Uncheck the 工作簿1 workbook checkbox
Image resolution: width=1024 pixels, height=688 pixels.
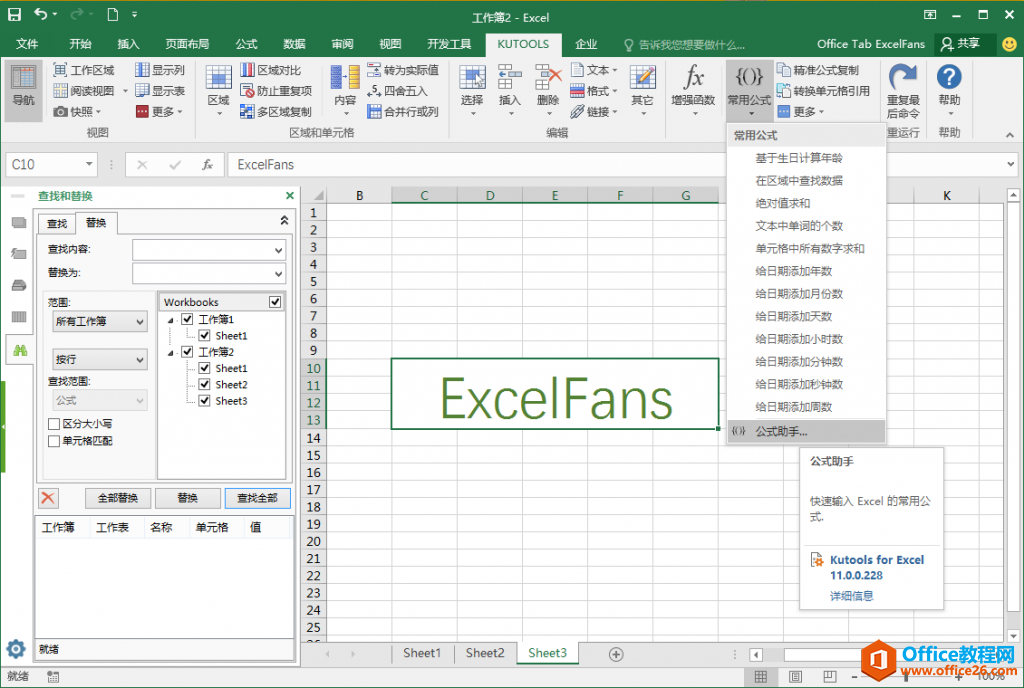(x=187, y=319)
